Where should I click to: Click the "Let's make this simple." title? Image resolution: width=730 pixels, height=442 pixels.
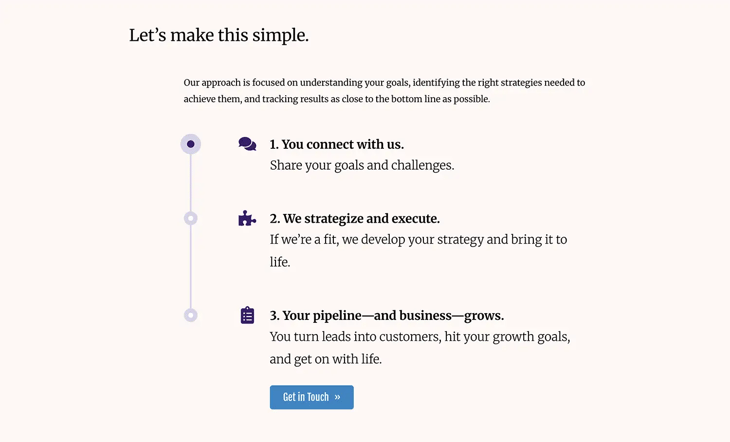(219, 36)
